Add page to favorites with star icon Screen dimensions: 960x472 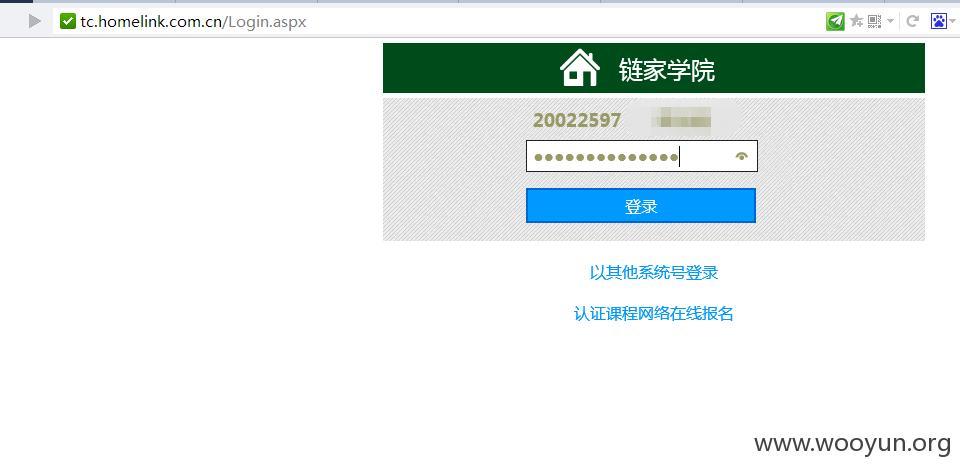click(x=857, y=21)
